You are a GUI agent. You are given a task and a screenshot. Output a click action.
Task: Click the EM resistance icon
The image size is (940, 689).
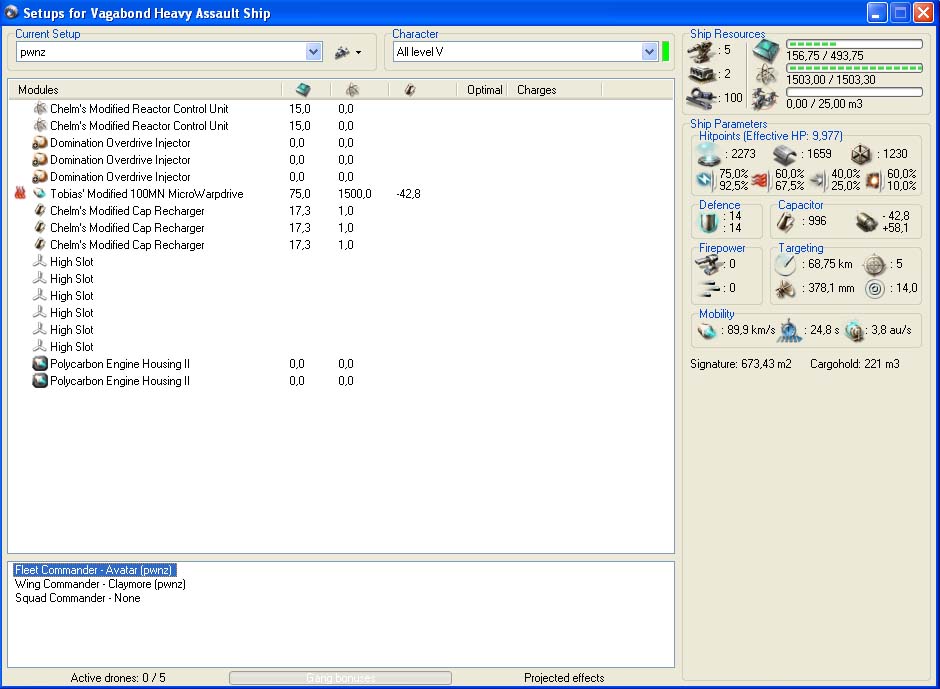(x=706, y=179)
